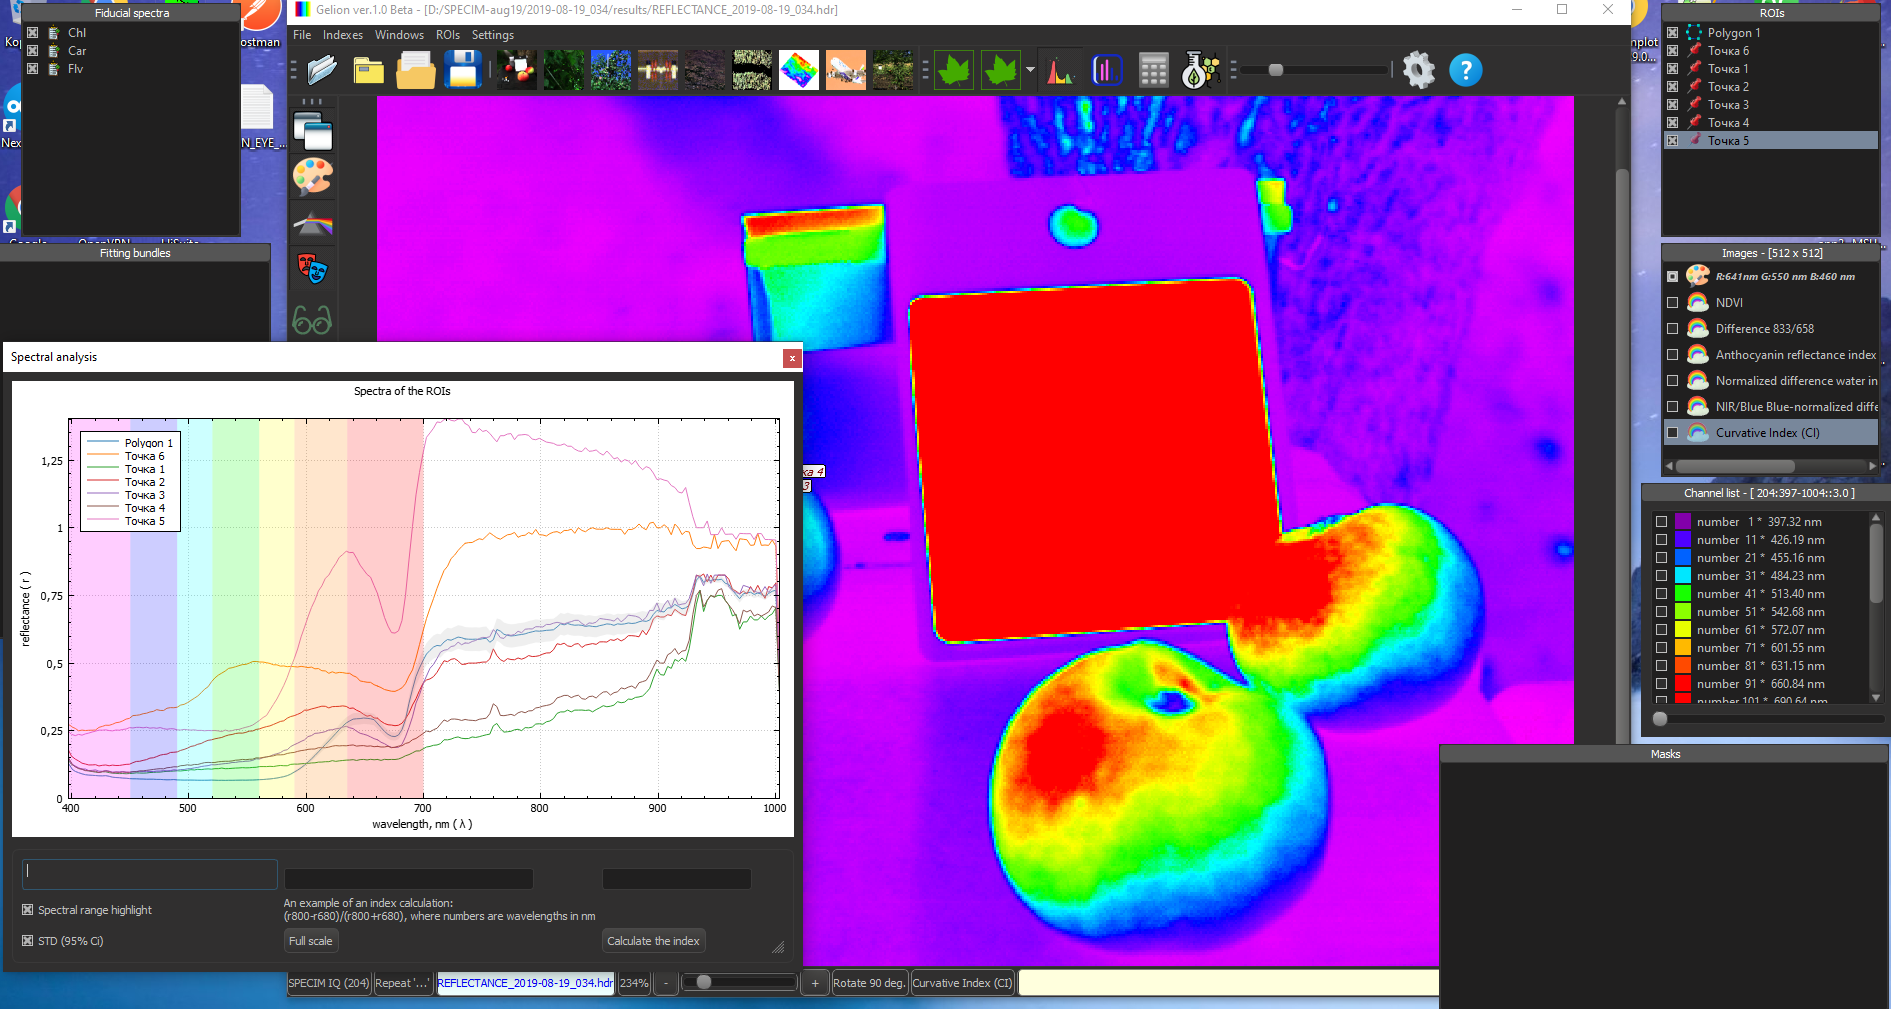Viewport: 1891px width, 1009px height.
Task: Click the Full scale button
Action: pyautogui.click(x=311, y=941)
